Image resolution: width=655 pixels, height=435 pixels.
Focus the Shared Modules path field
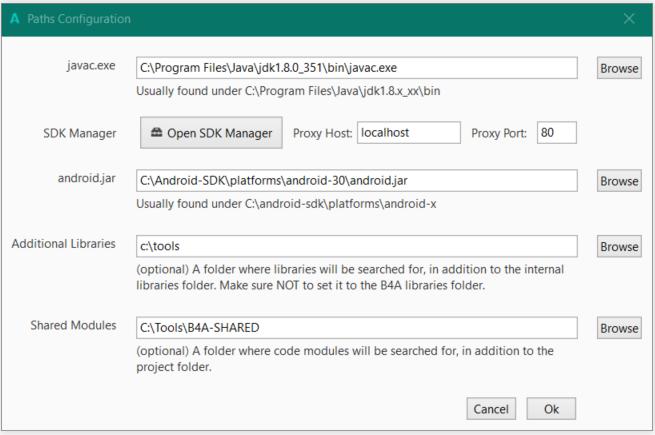pyautogui.click(x=357, y=327)
